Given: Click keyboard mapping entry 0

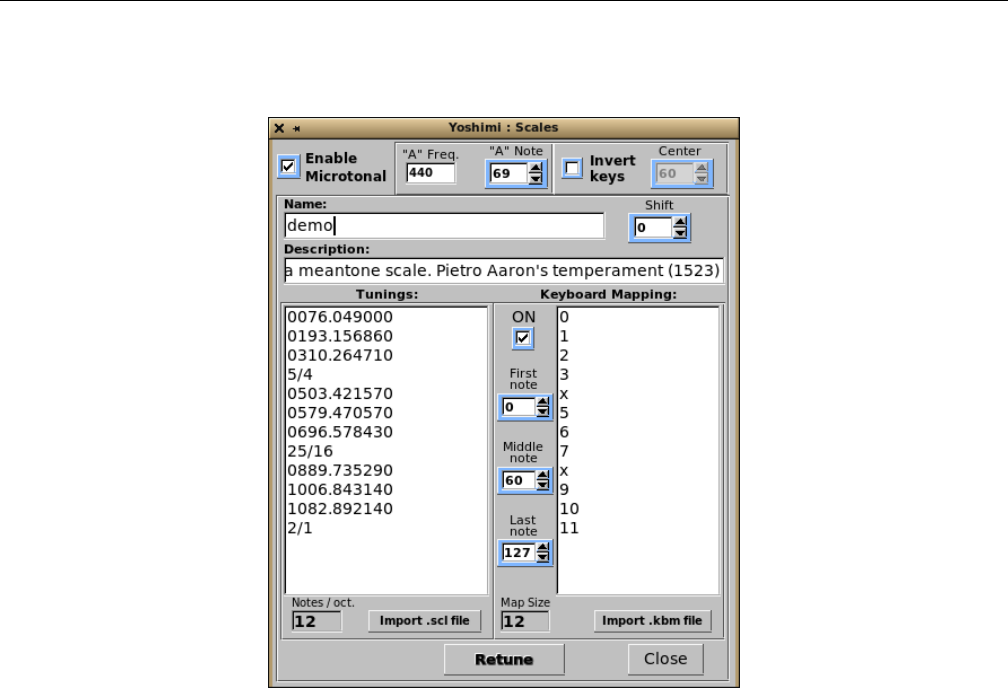Looking at the screenshot, I should tap(564, 317).
